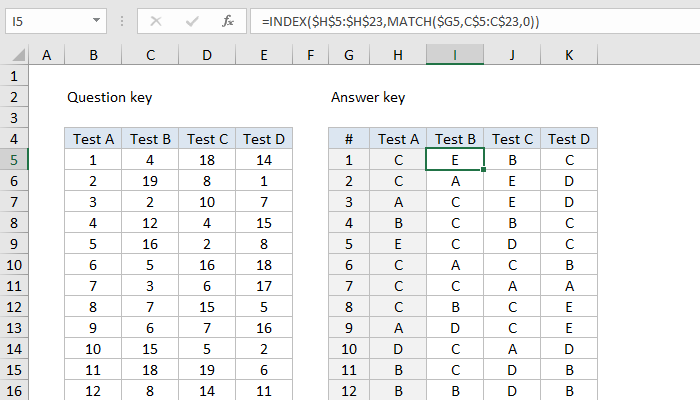Select column G header
Viewport: 700px width, 400px height.
click(349, 55)
